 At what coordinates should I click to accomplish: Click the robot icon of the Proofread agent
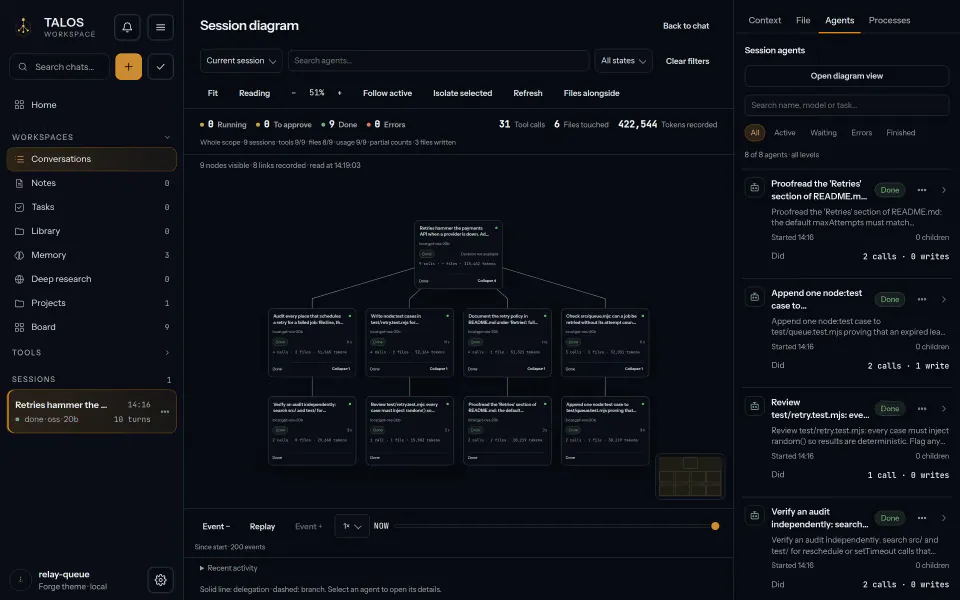(x=754, y=188)
